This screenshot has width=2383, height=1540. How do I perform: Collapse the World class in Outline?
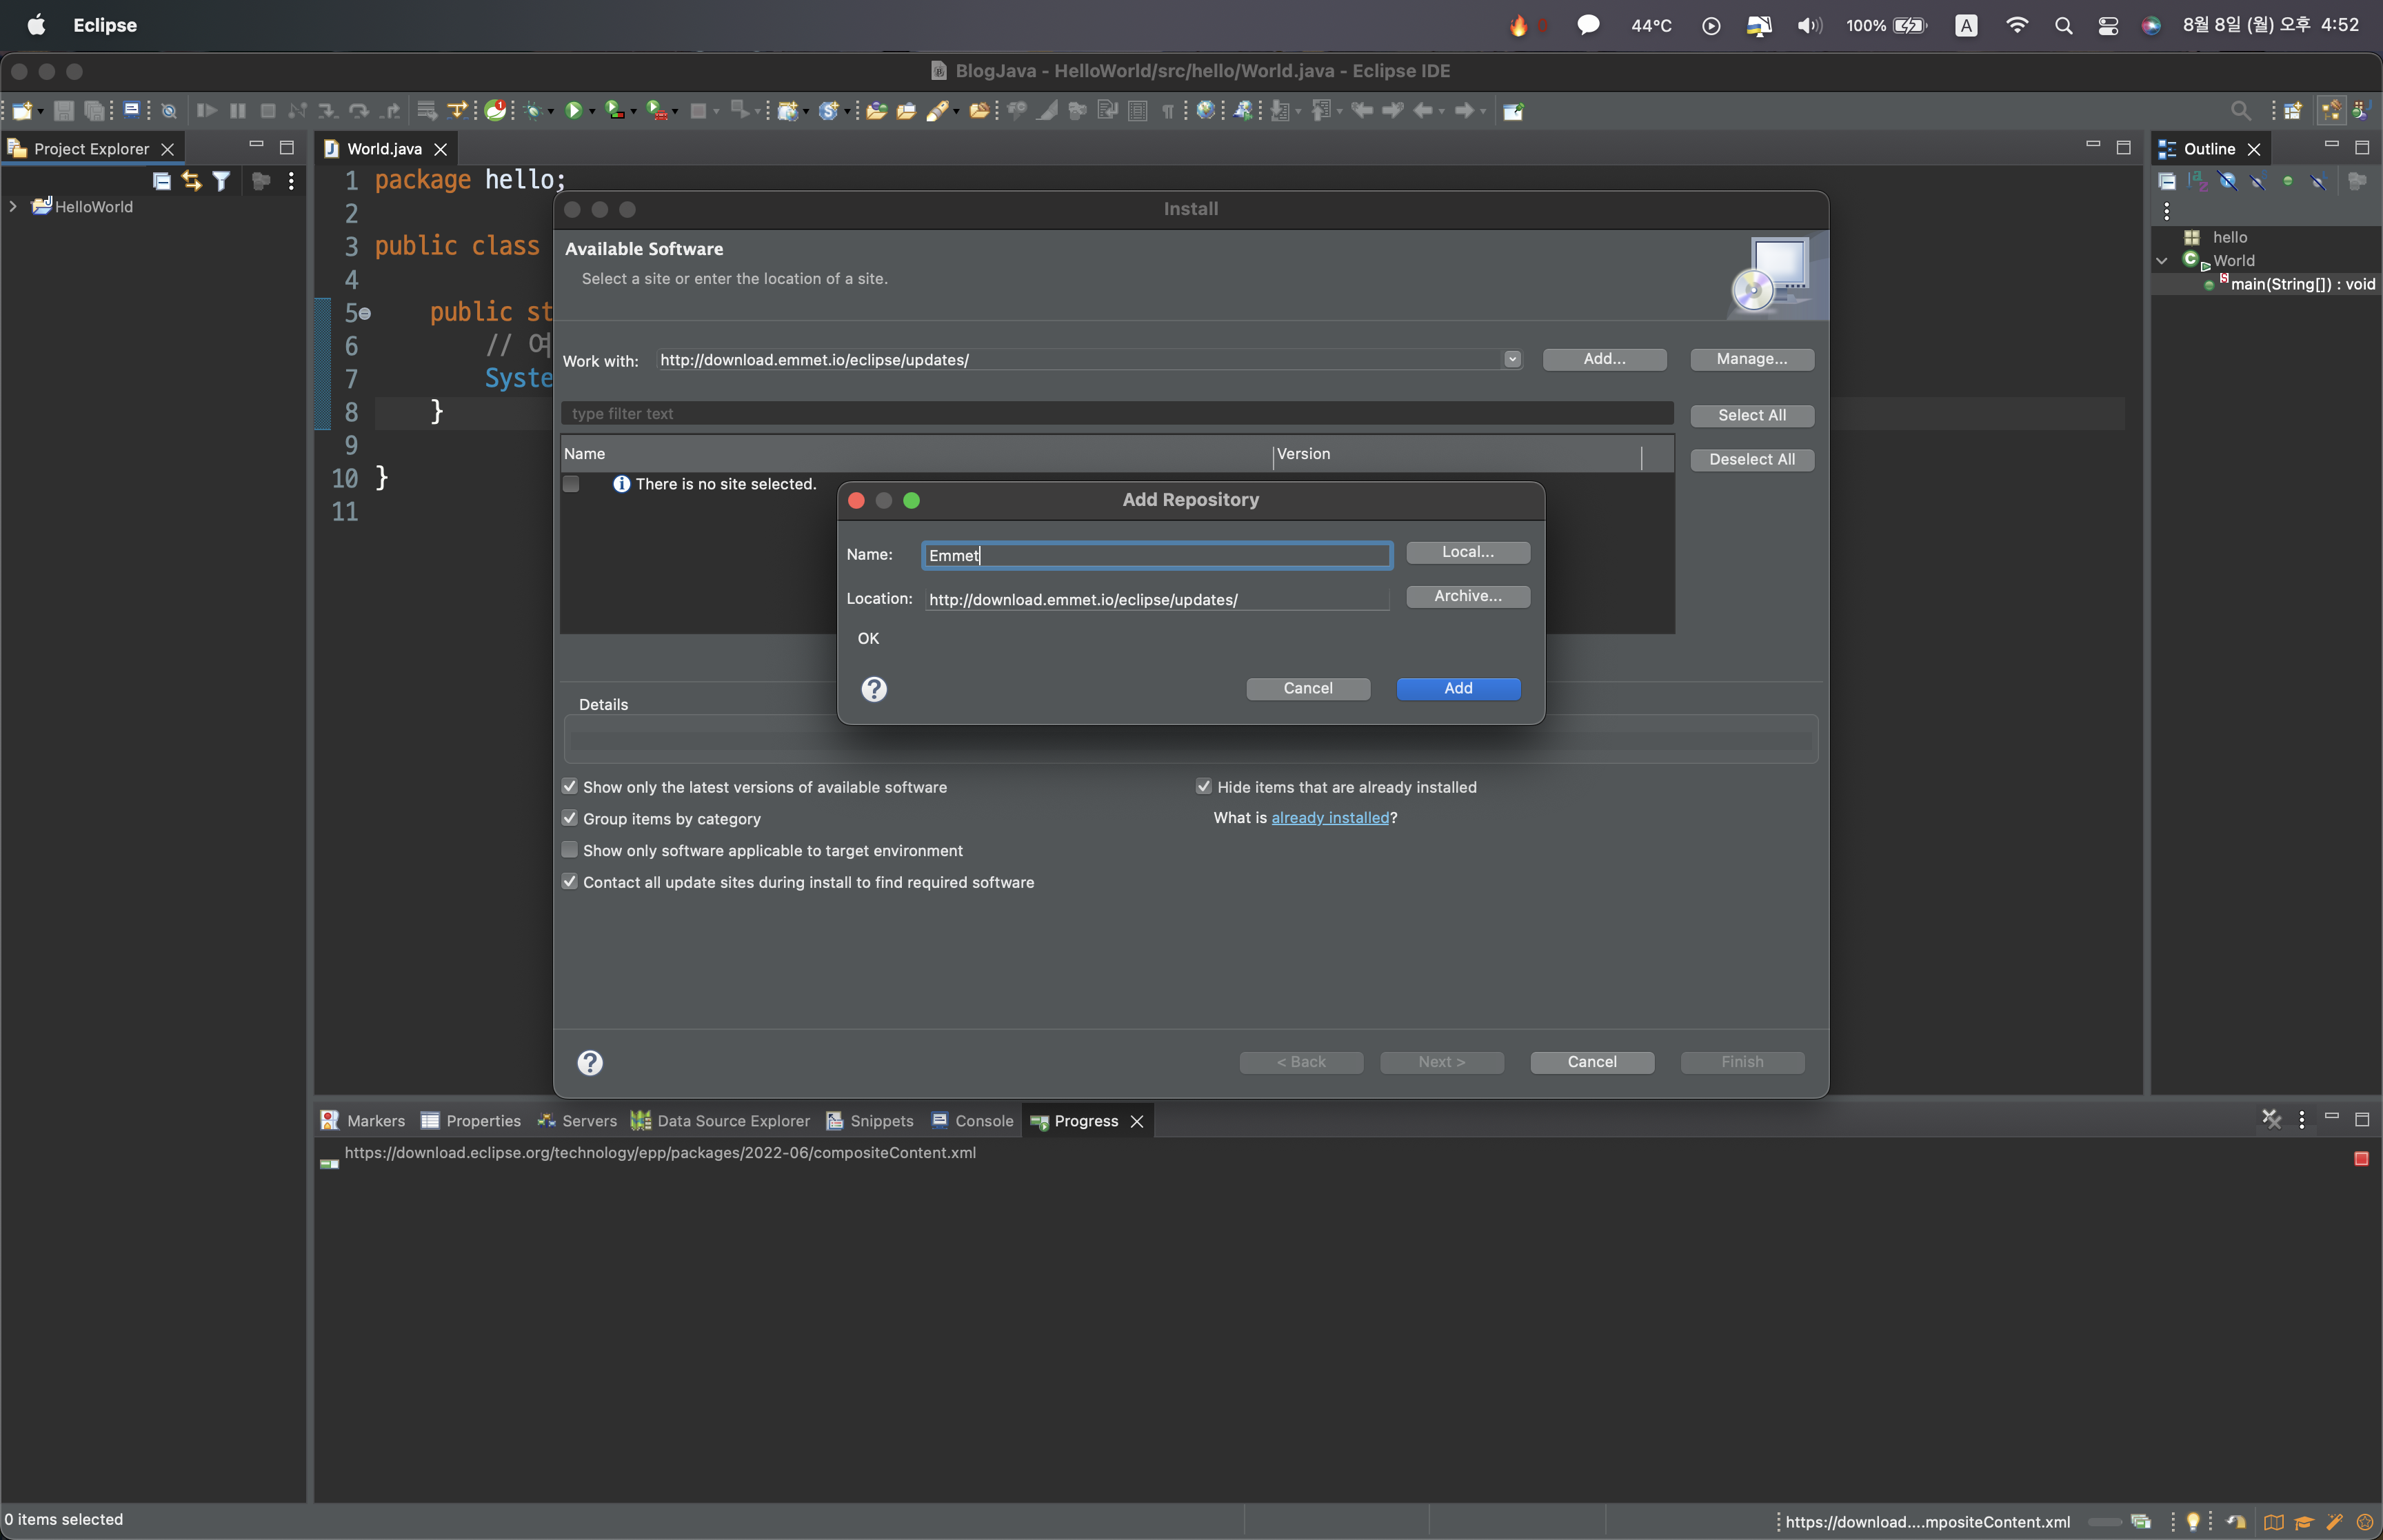(2162, 261)
